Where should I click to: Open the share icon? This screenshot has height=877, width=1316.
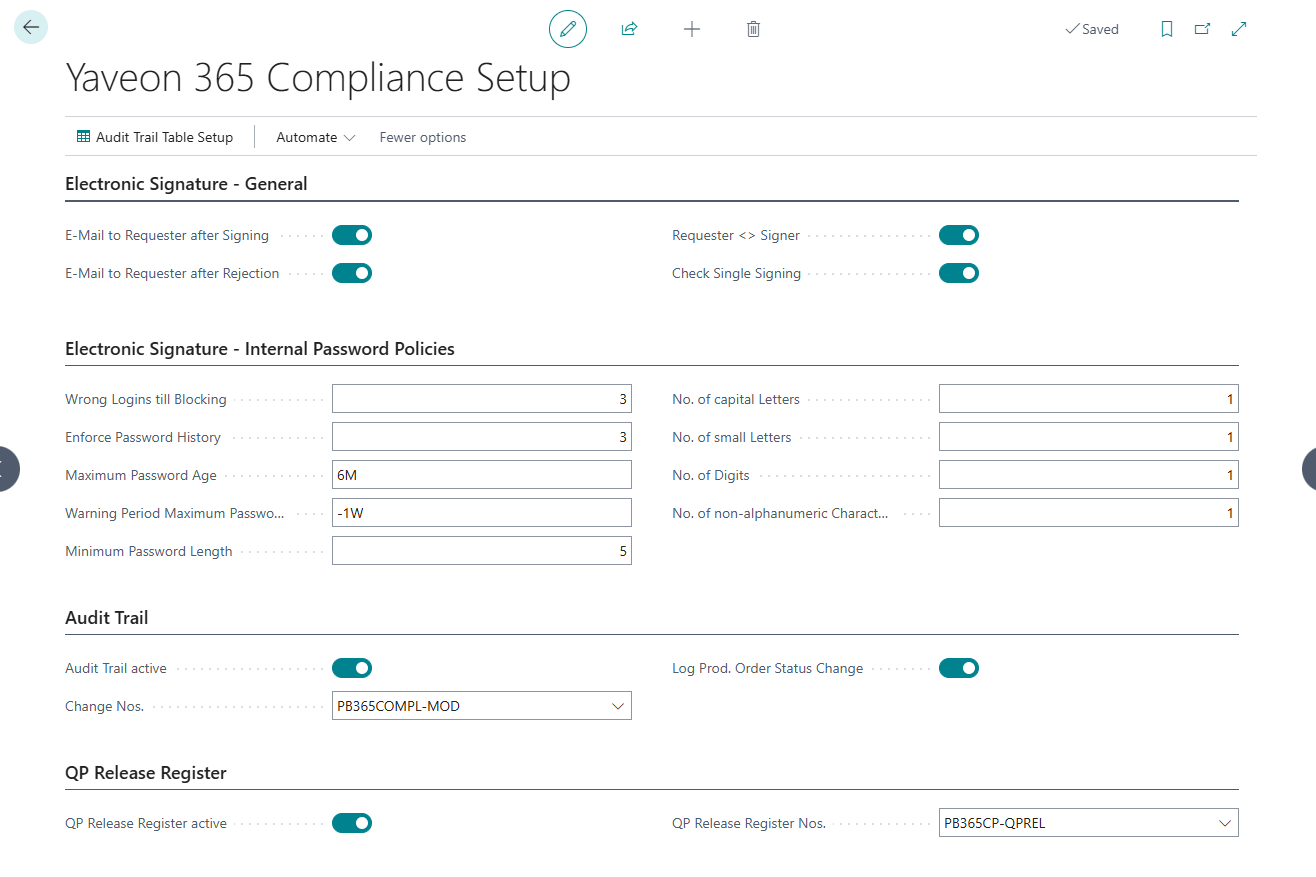click(629, 29)
